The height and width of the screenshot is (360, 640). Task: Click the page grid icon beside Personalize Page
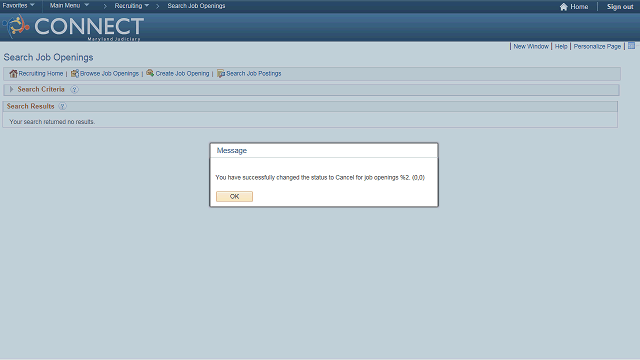coord(631,46)
